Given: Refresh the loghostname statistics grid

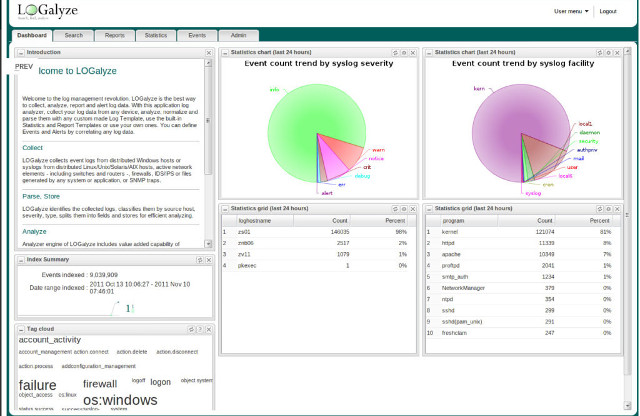Looking at the screenshot, I should [394, 208].
